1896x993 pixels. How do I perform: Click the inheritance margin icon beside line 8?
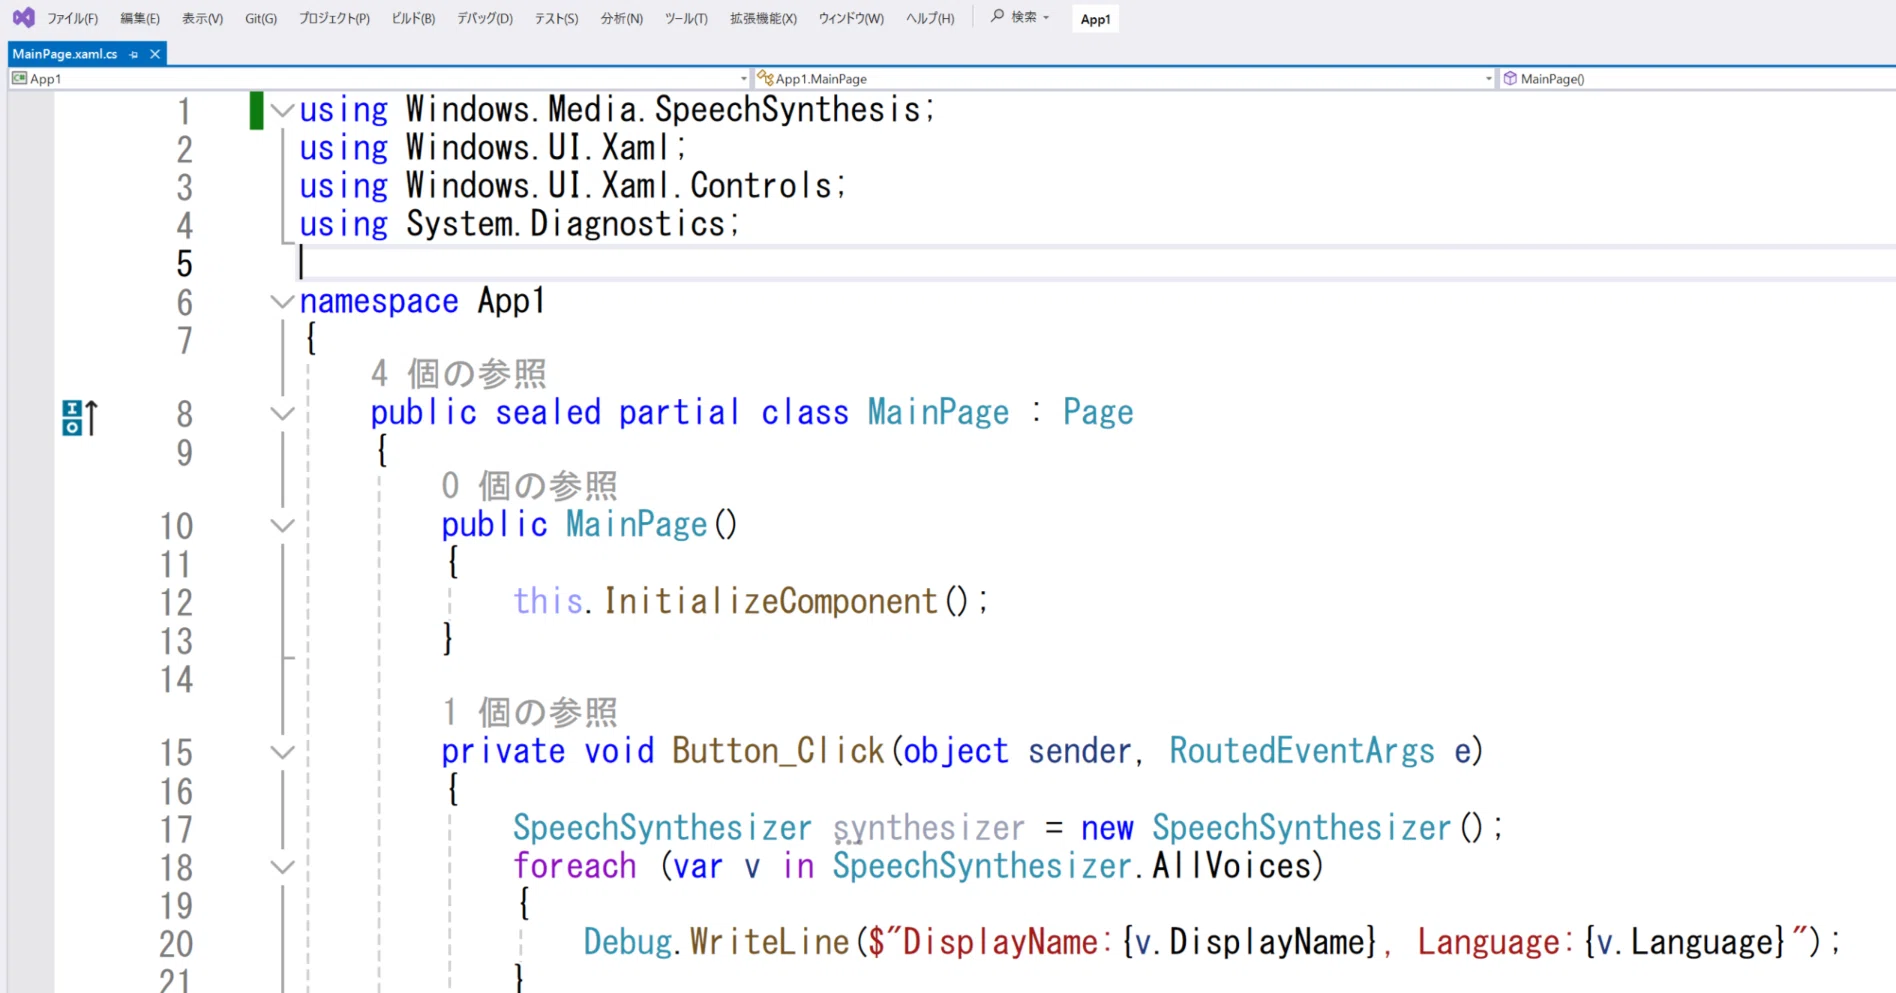tap(79, 417)
